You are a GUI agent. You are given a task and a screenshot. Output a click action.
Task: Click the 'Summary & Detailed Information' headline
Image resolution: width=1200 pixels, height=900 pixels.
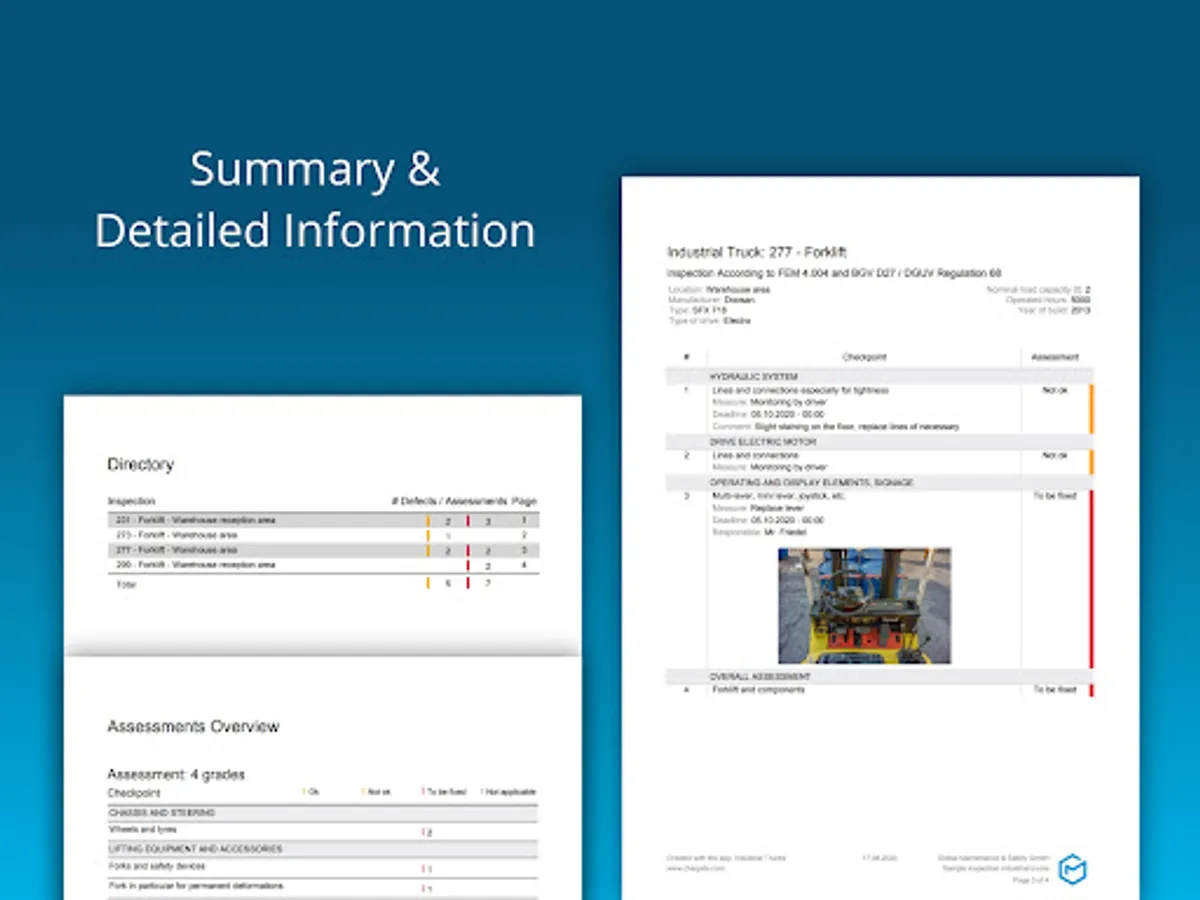click(x=315, y=200)
